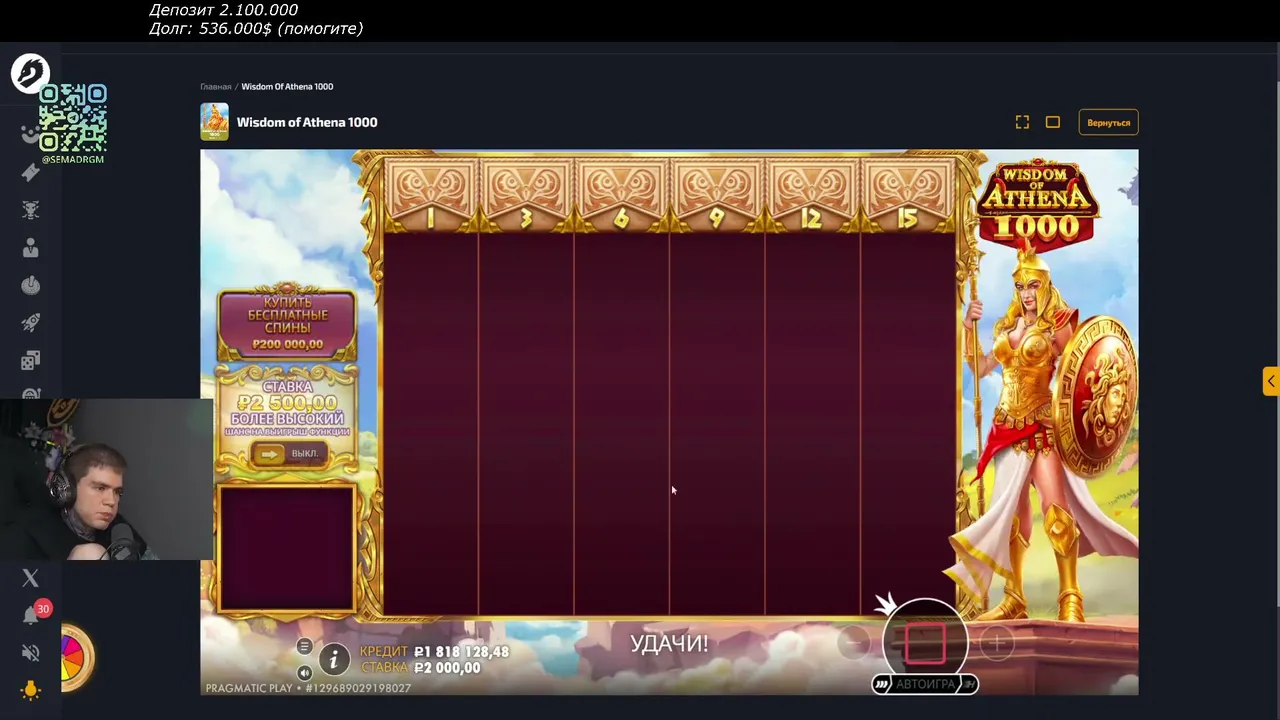
Task: Enter fullscreen mode for the game
Action: pos(1022,122)
